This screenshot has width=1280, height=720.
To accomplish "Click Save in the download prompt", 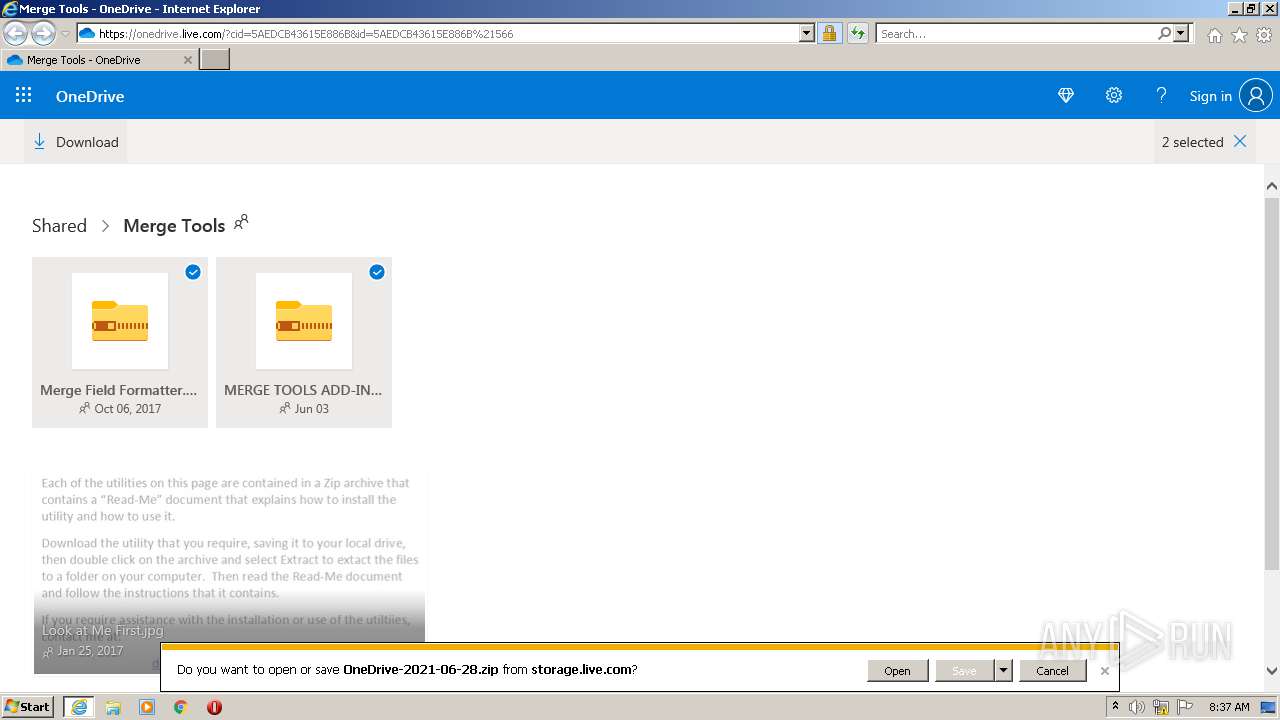I will tap(964, 671).
